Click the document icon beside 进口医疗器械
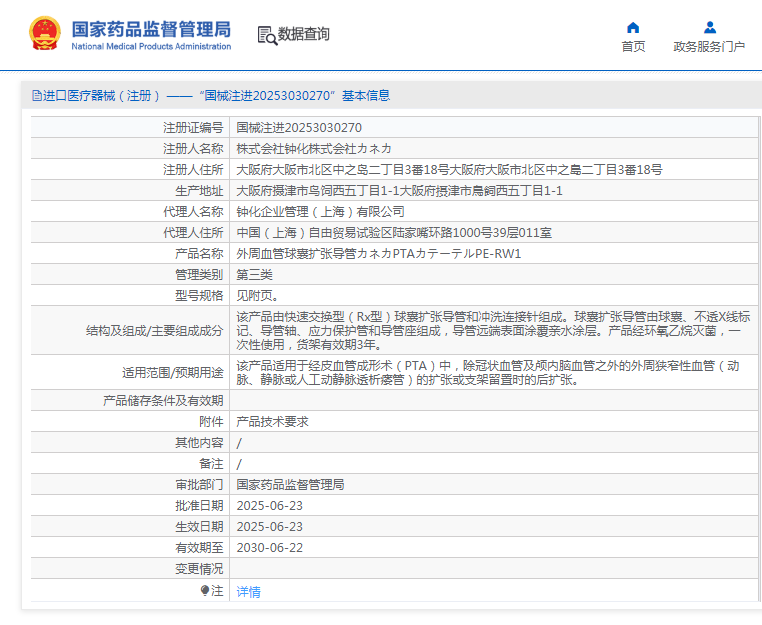Screen dimensions: 762x625 click(x=36, y=96)
